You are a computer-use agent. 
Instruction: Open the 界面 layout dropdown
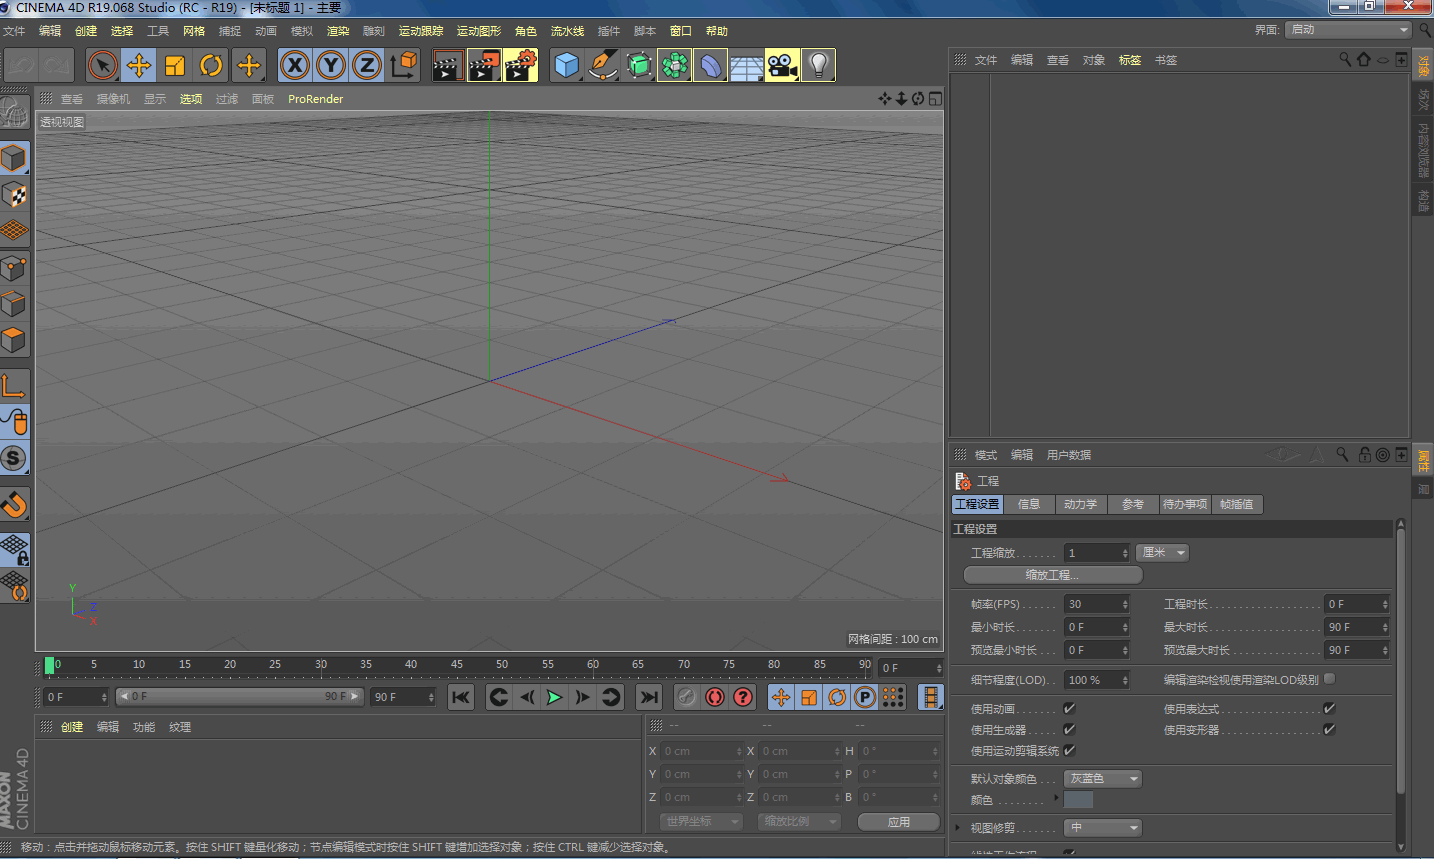point(1348,30)
